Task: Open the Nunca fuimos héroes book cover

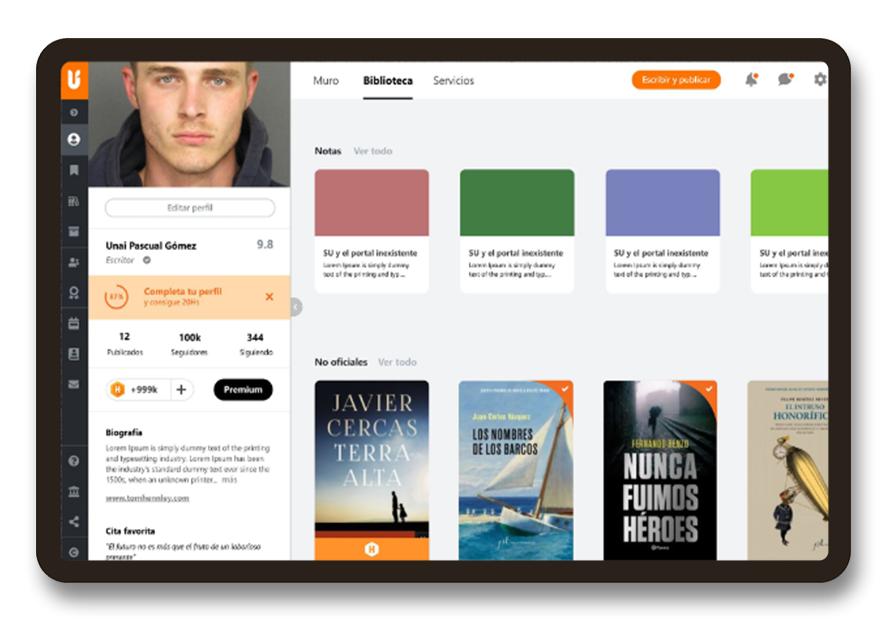Action: 660,470
